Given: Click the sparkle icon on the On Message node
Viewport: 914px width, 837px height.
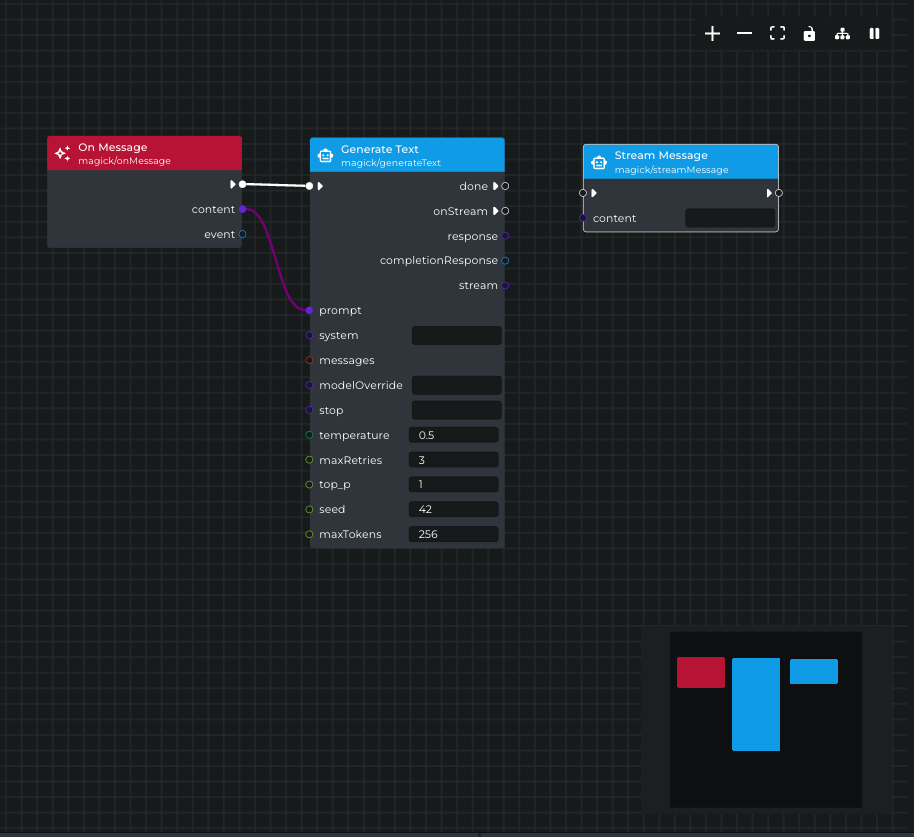Looking at the screenshot, I should (62, 153).
